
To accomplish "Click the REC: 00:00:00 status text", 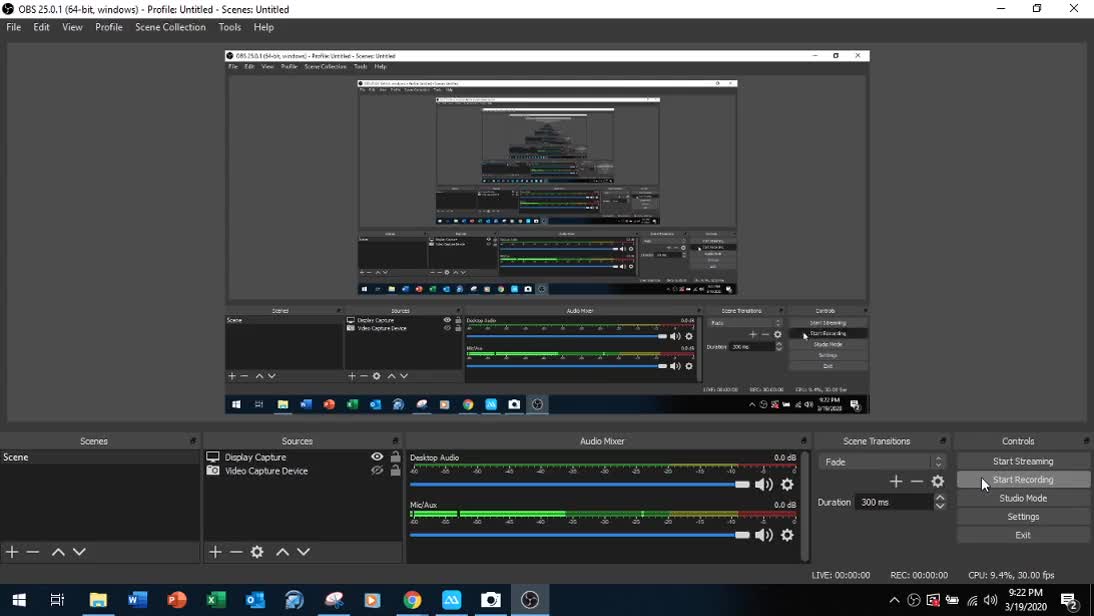I will point(919,576).
